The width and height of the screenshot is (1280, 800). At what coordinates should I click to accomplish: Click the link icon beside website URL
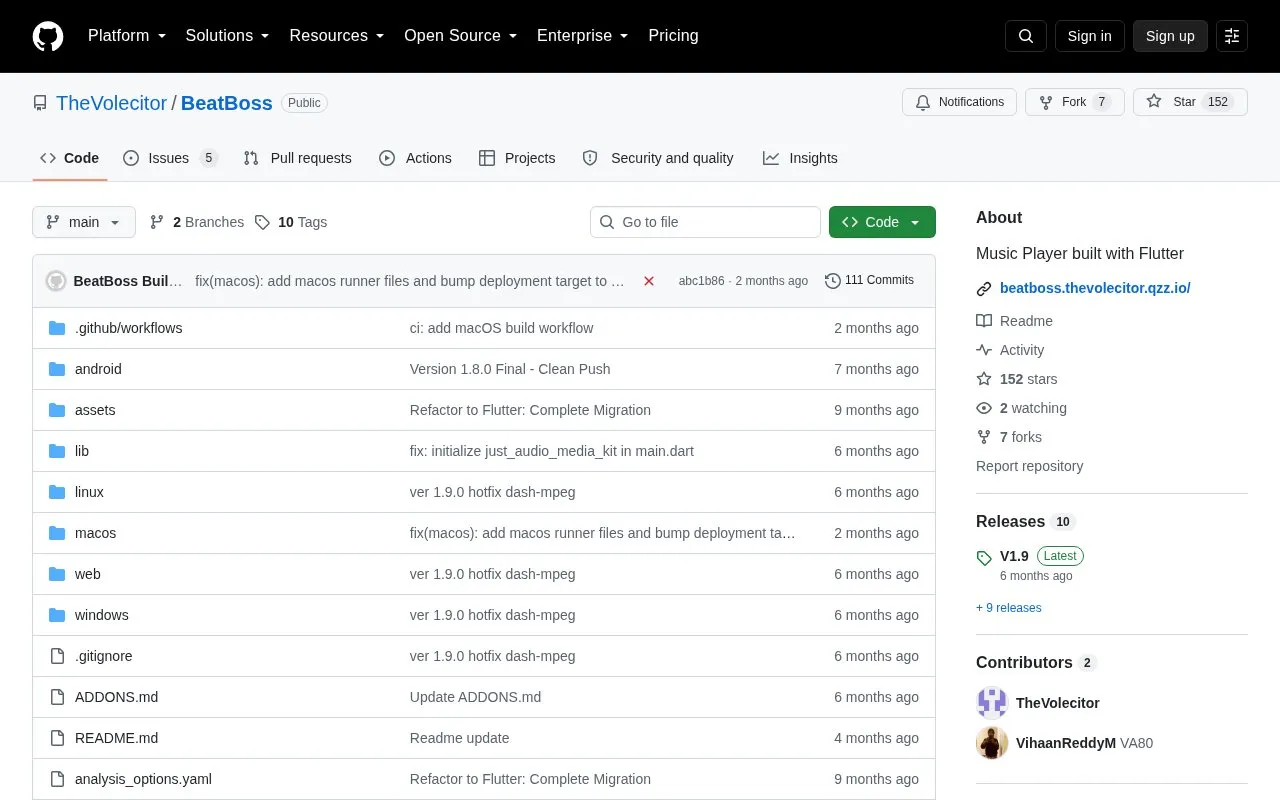tap(984, 289)
